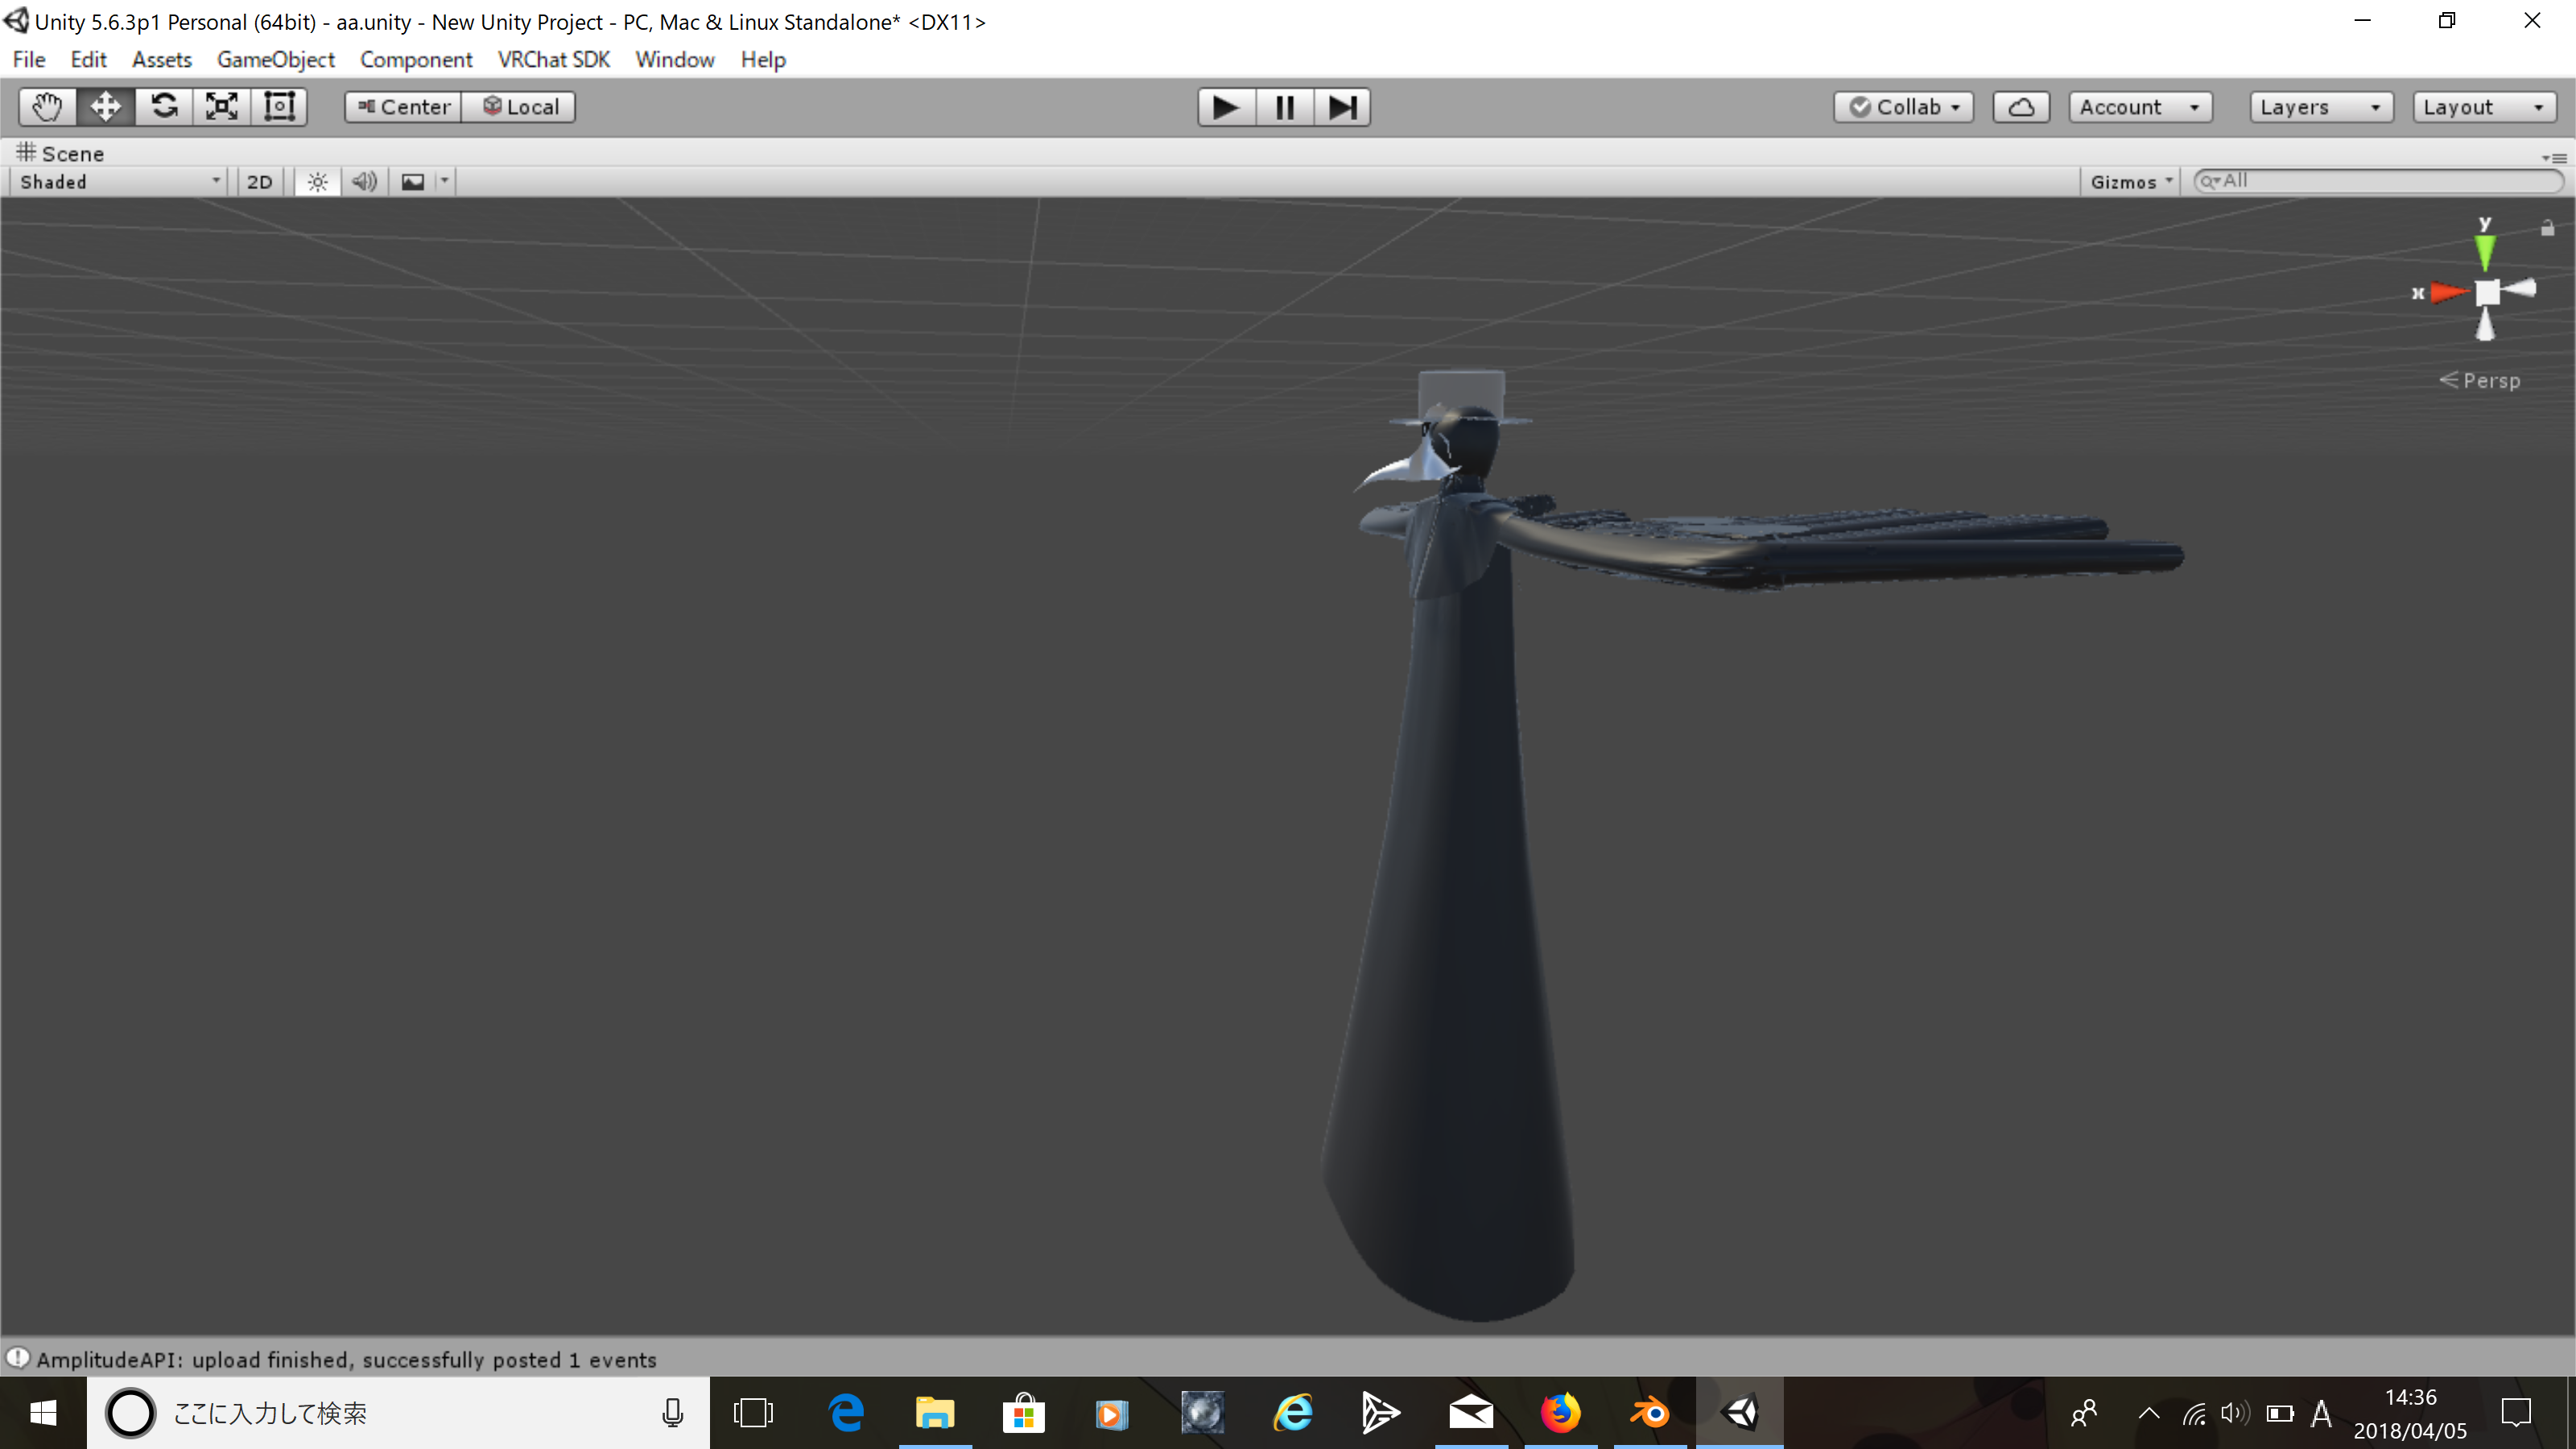This screenshot has height=1449, width=2576.
Task: Open the Layout dropdown
Action: point(2484,107)
